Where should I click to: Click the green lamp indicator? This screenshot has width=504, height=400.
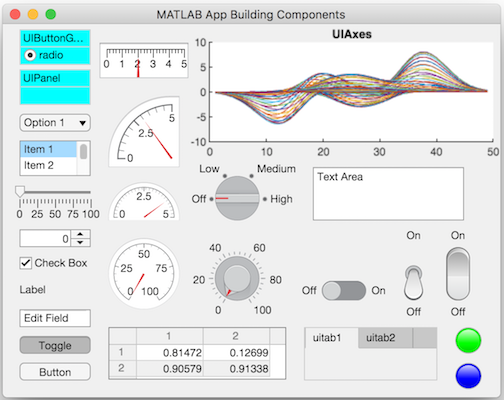468,340
